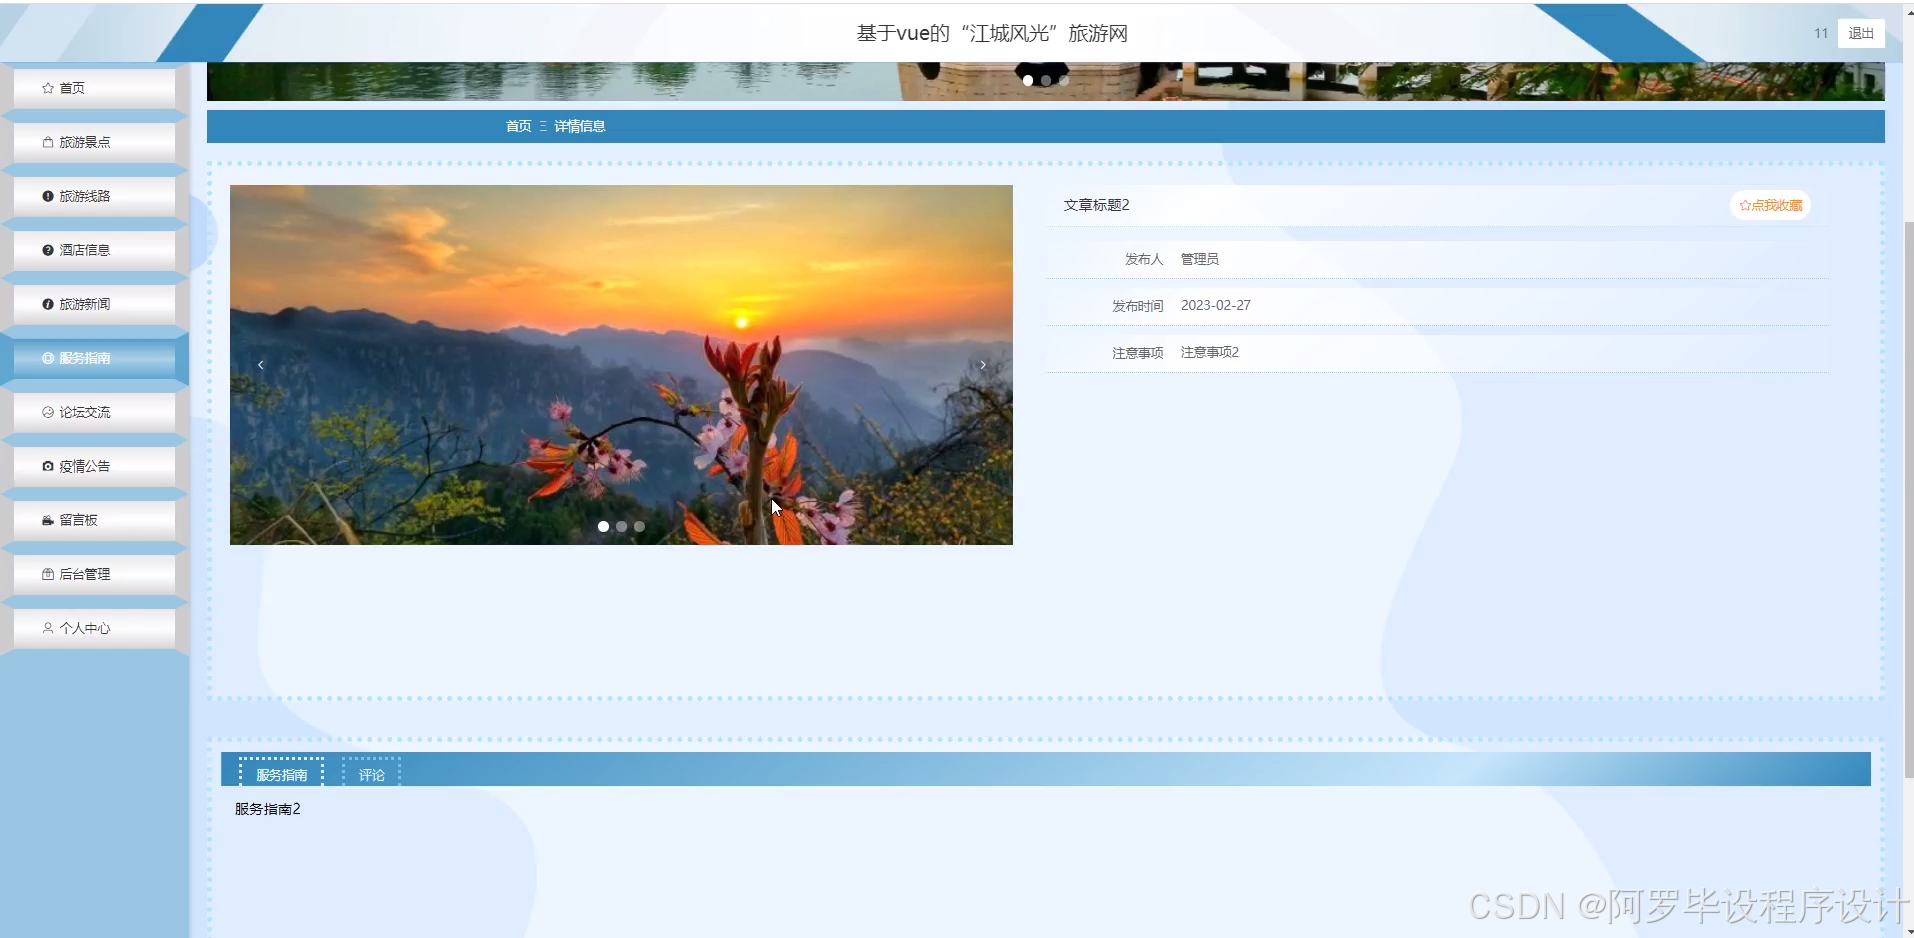Click the 注意事项2 value text
The image size is (1914, 938).
coord(1209,352)
